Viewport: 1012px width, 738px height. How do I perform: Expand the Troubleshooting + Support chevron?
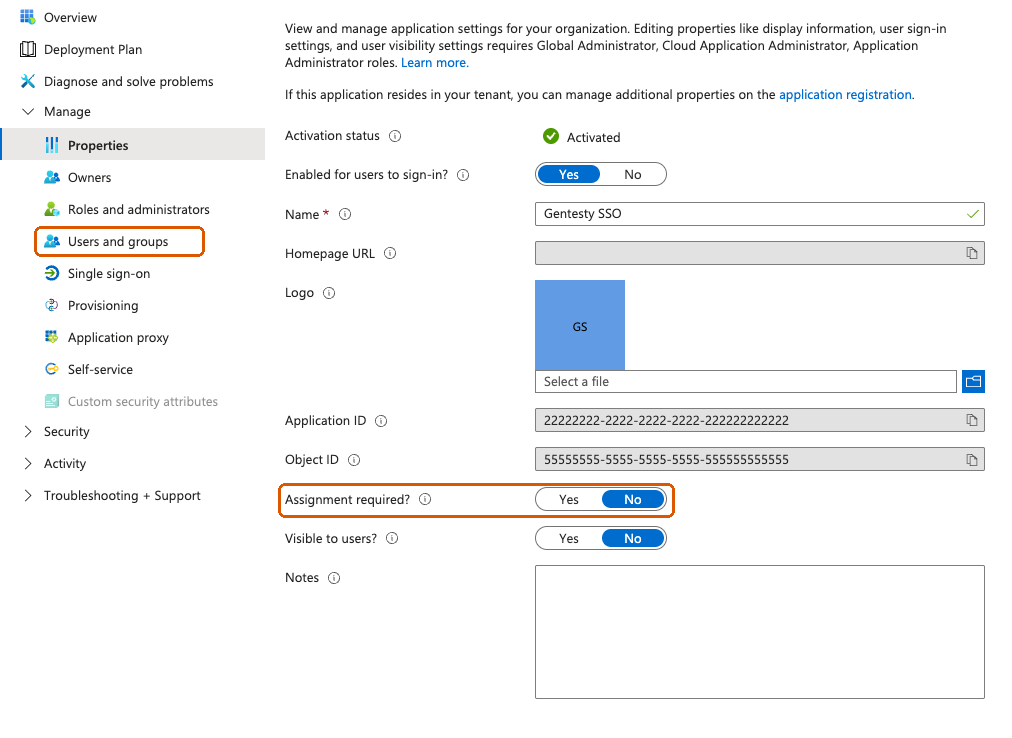pyautogui.click(x=28, y=495)
